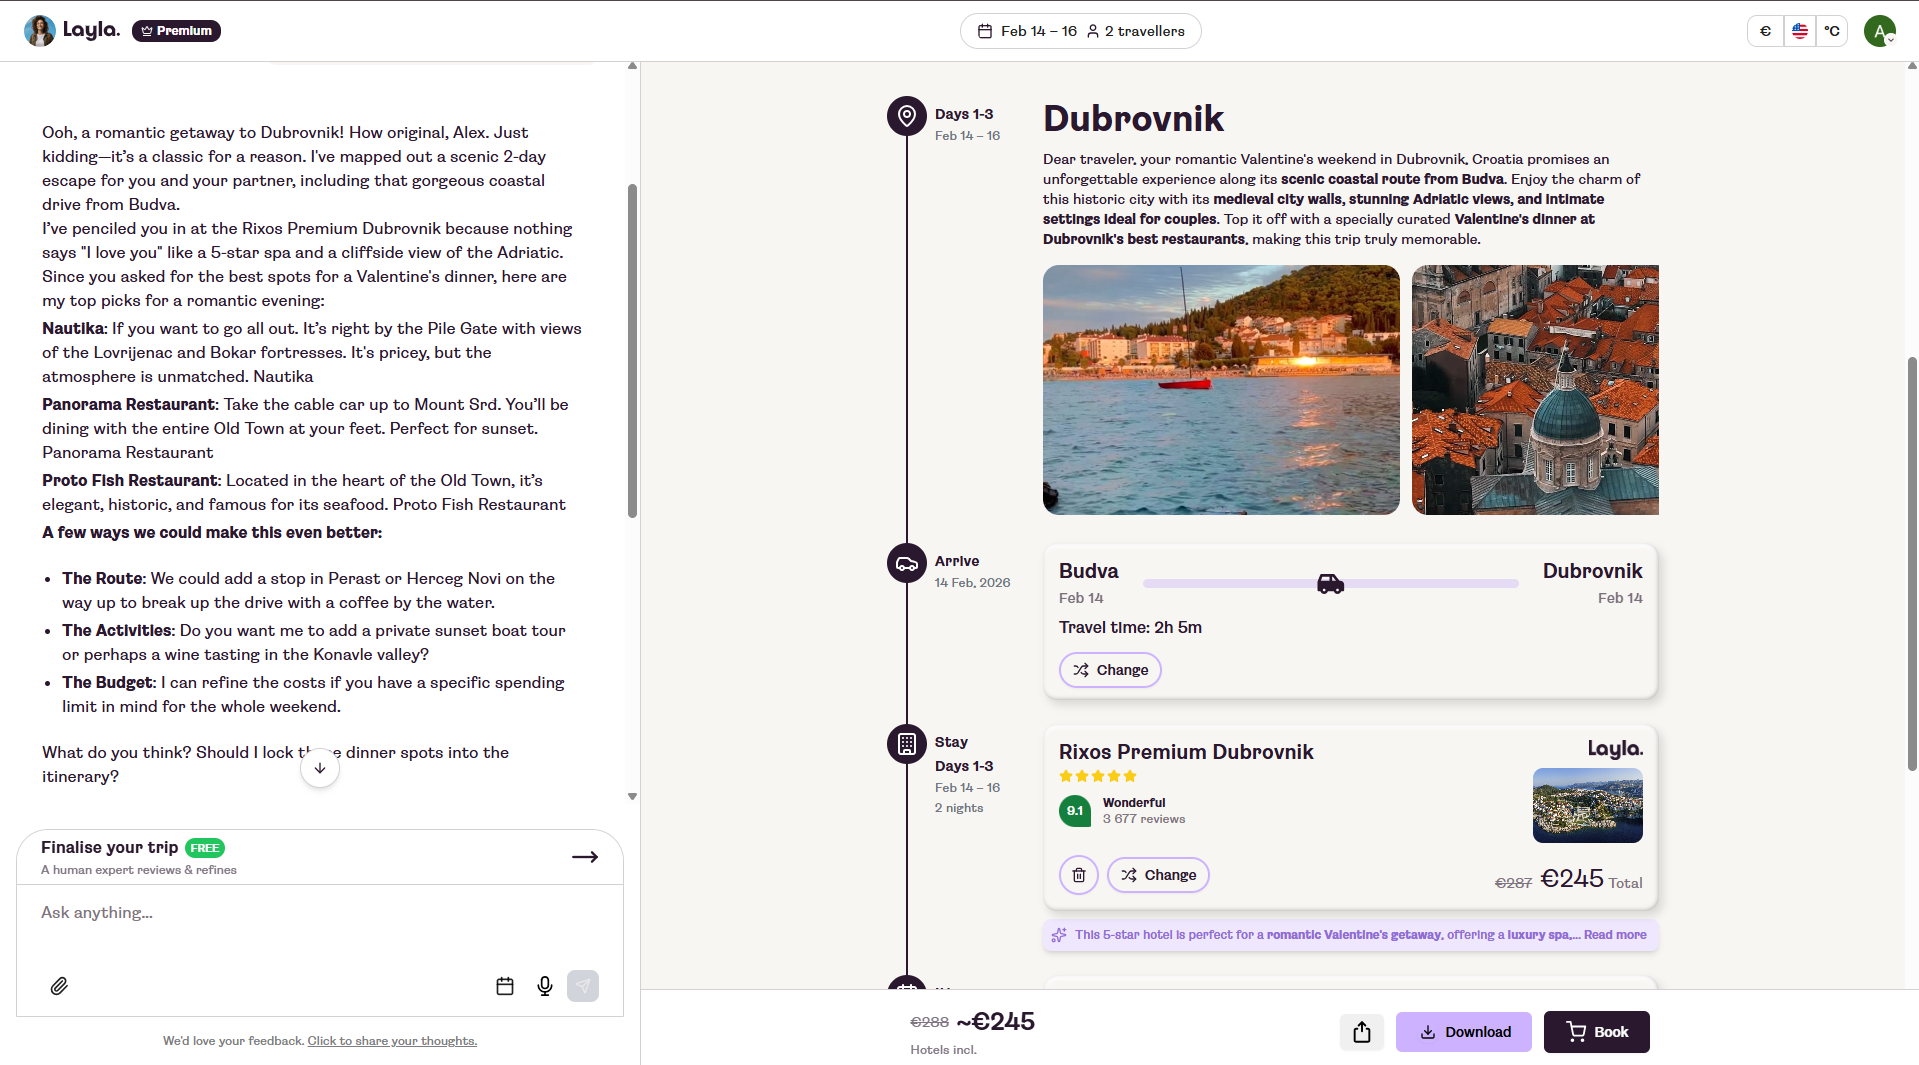Expand the hotel description with Read more

click(x=1614, y=935)
